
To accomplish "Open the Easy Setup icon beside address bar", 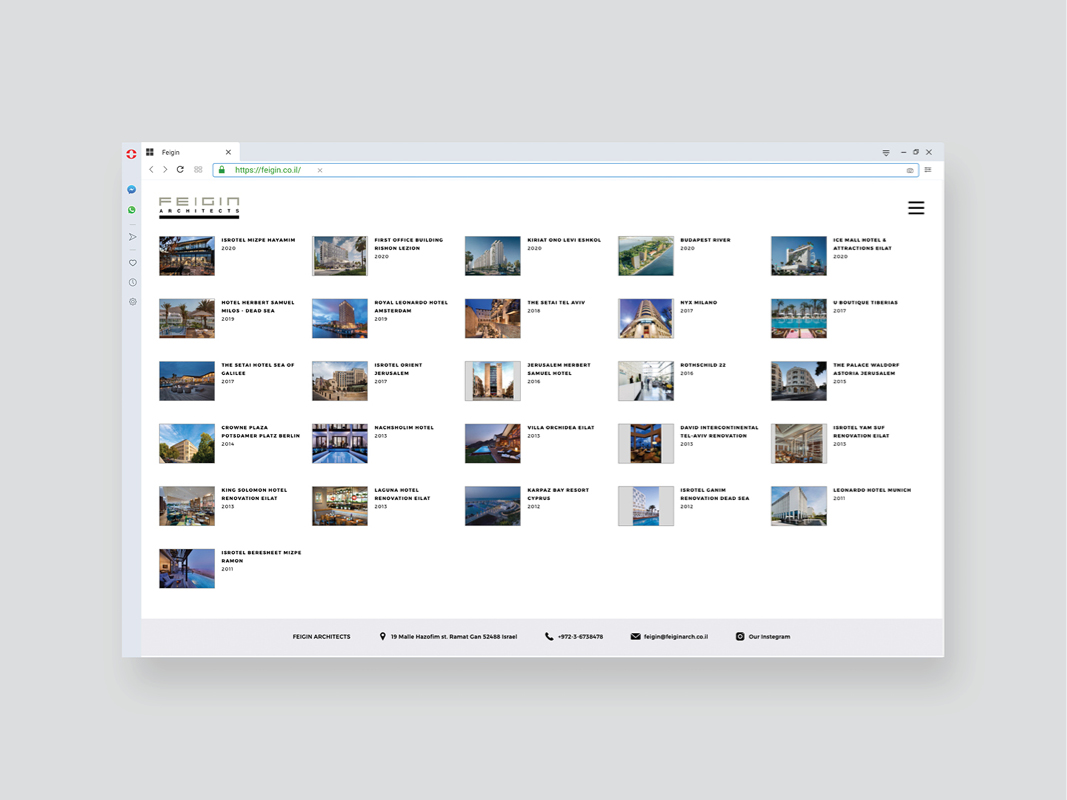I will point(928,169).
